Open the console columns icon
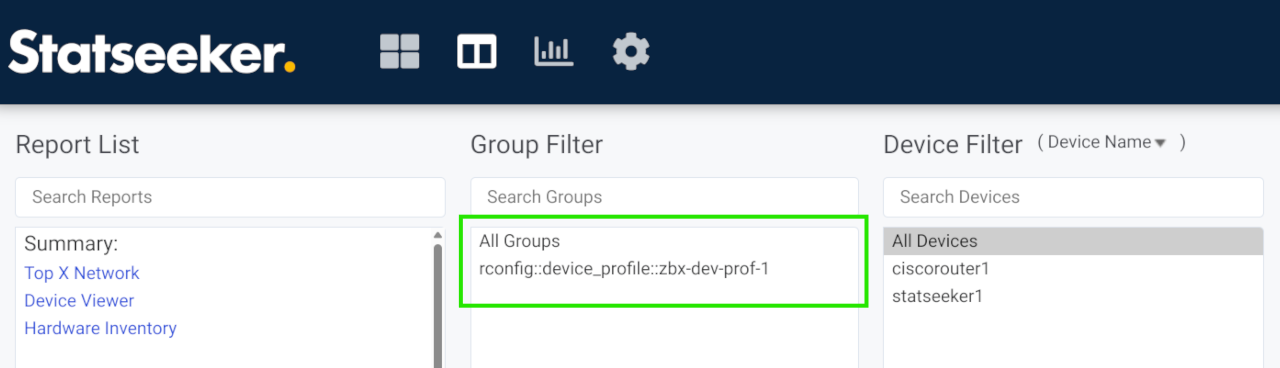 [477, 51]
